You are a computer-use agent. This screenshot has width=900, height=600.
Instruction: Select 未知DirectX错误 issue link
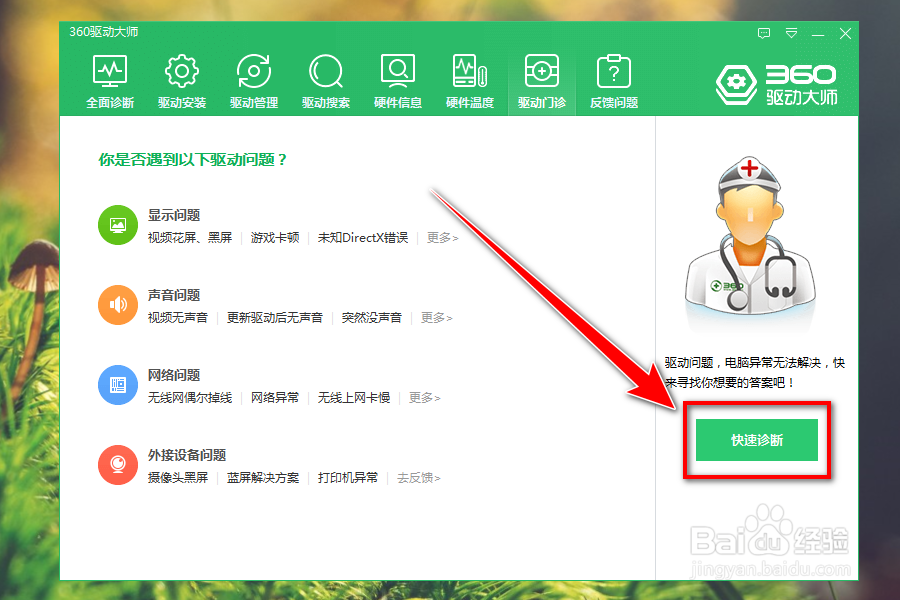[x=363, y=238]
